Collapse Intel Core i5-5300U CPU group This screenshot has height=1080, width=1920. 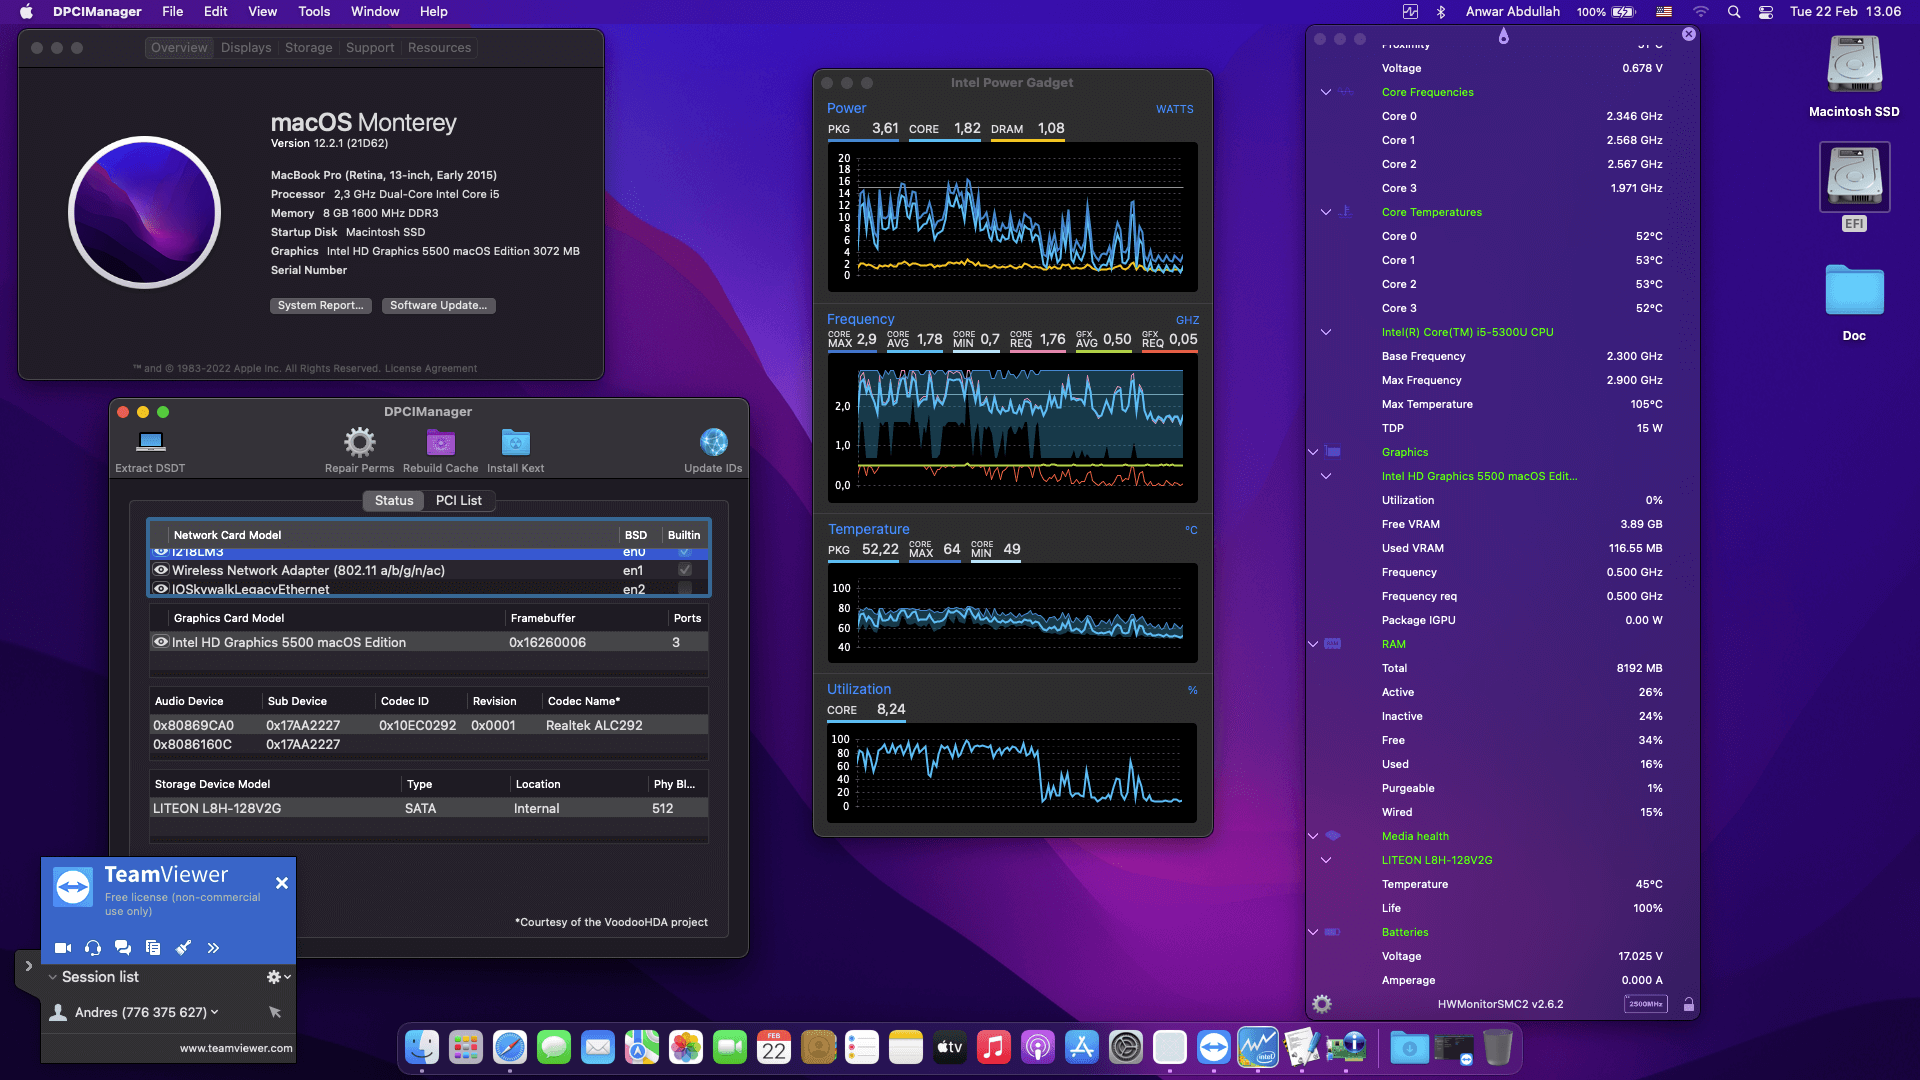click(1326, 332)
